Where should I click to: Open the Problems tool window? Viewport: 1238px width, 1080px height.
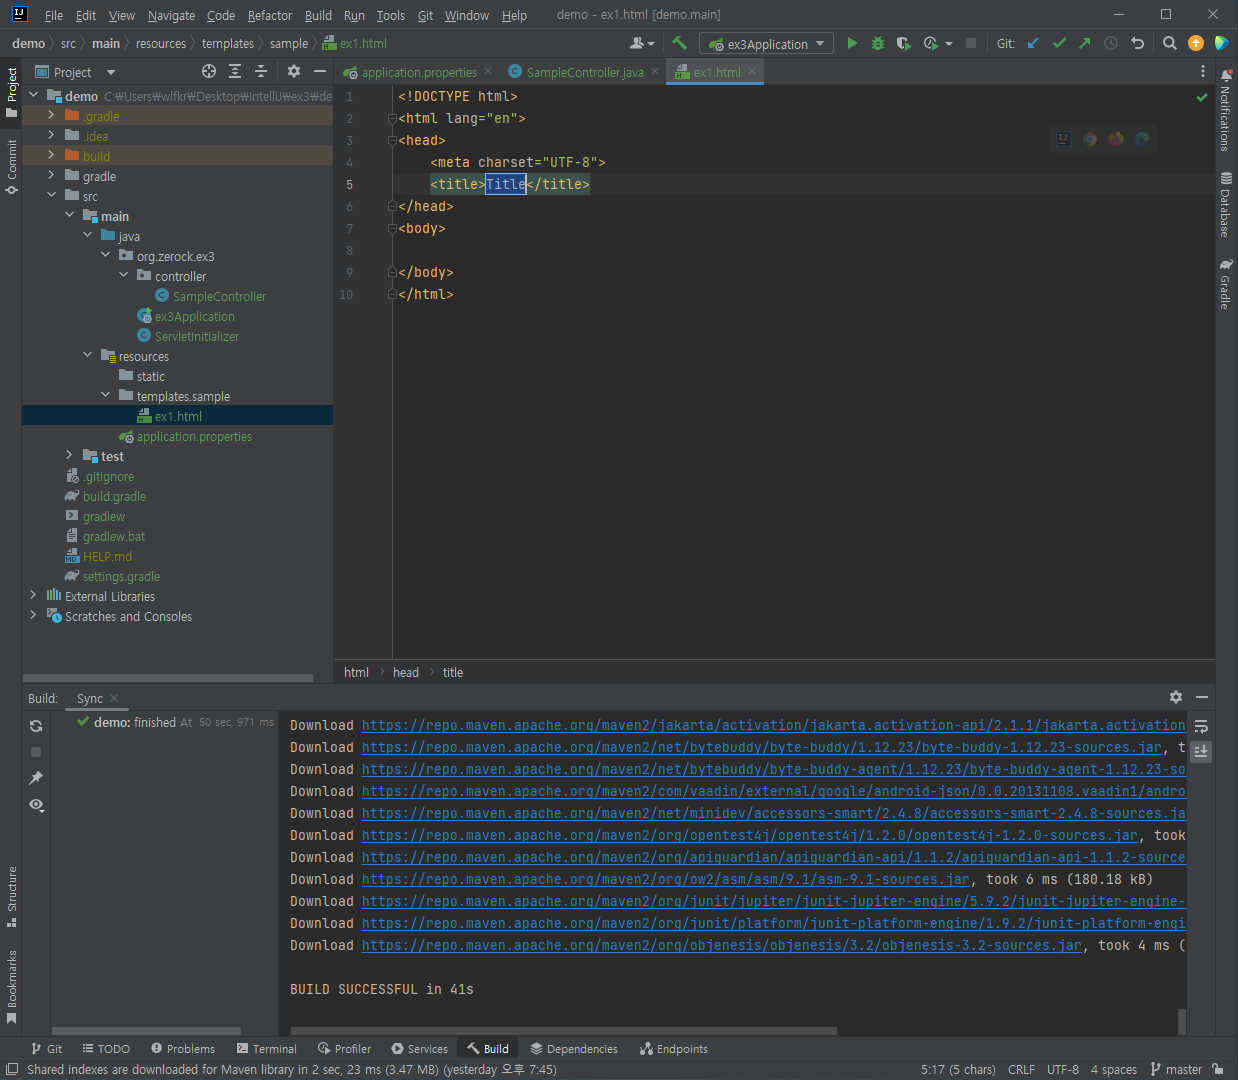pyautogui.click(x=183, y=1048)
